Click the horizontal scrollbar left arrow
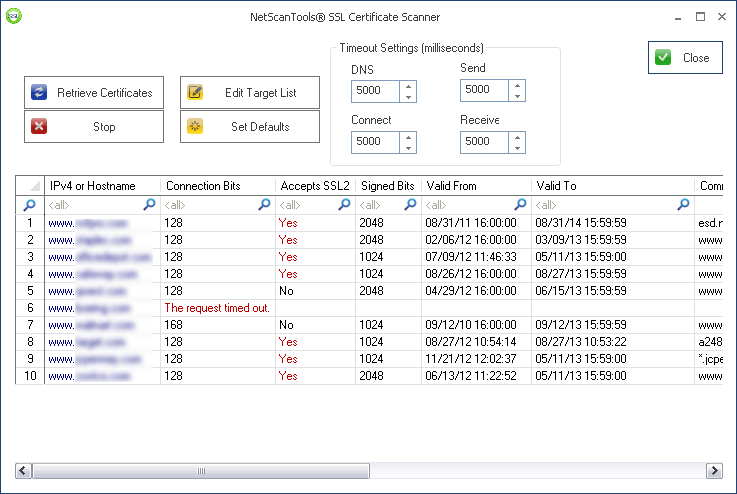737x494 pixels. coord(23,470)
